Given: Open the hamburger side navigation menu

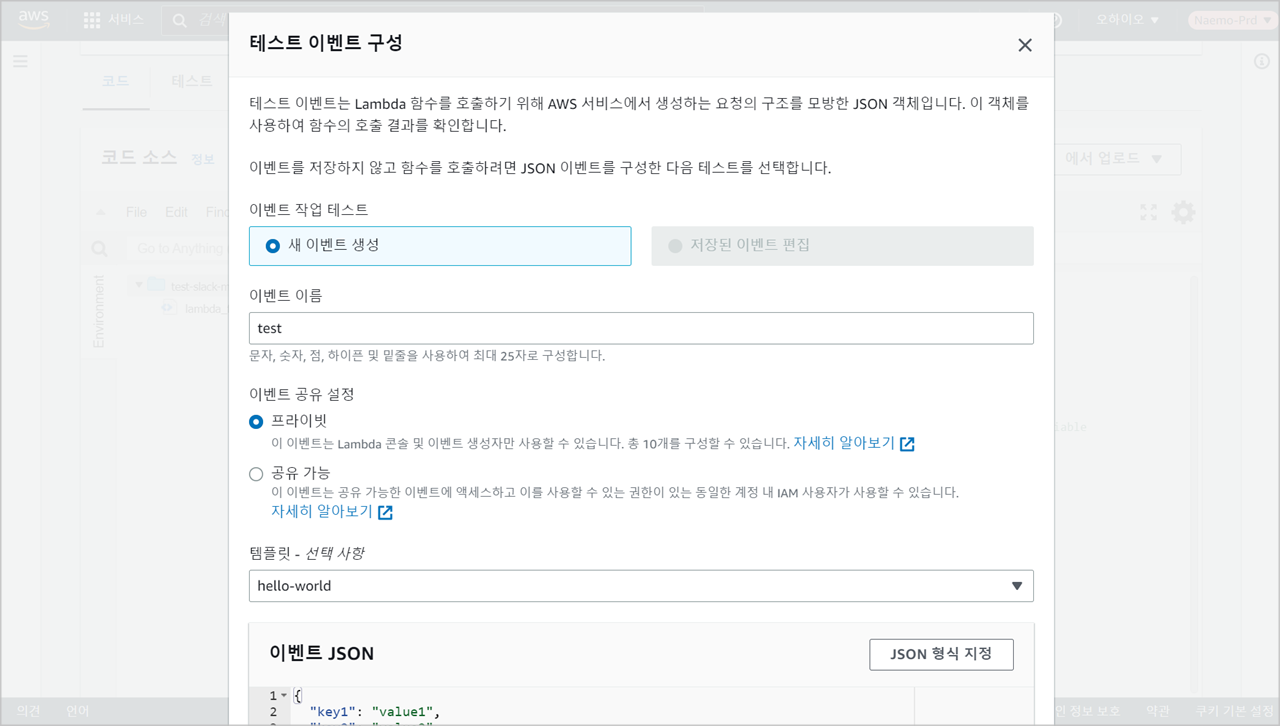Looking at the screenshot, I should [x=20, y=62].
